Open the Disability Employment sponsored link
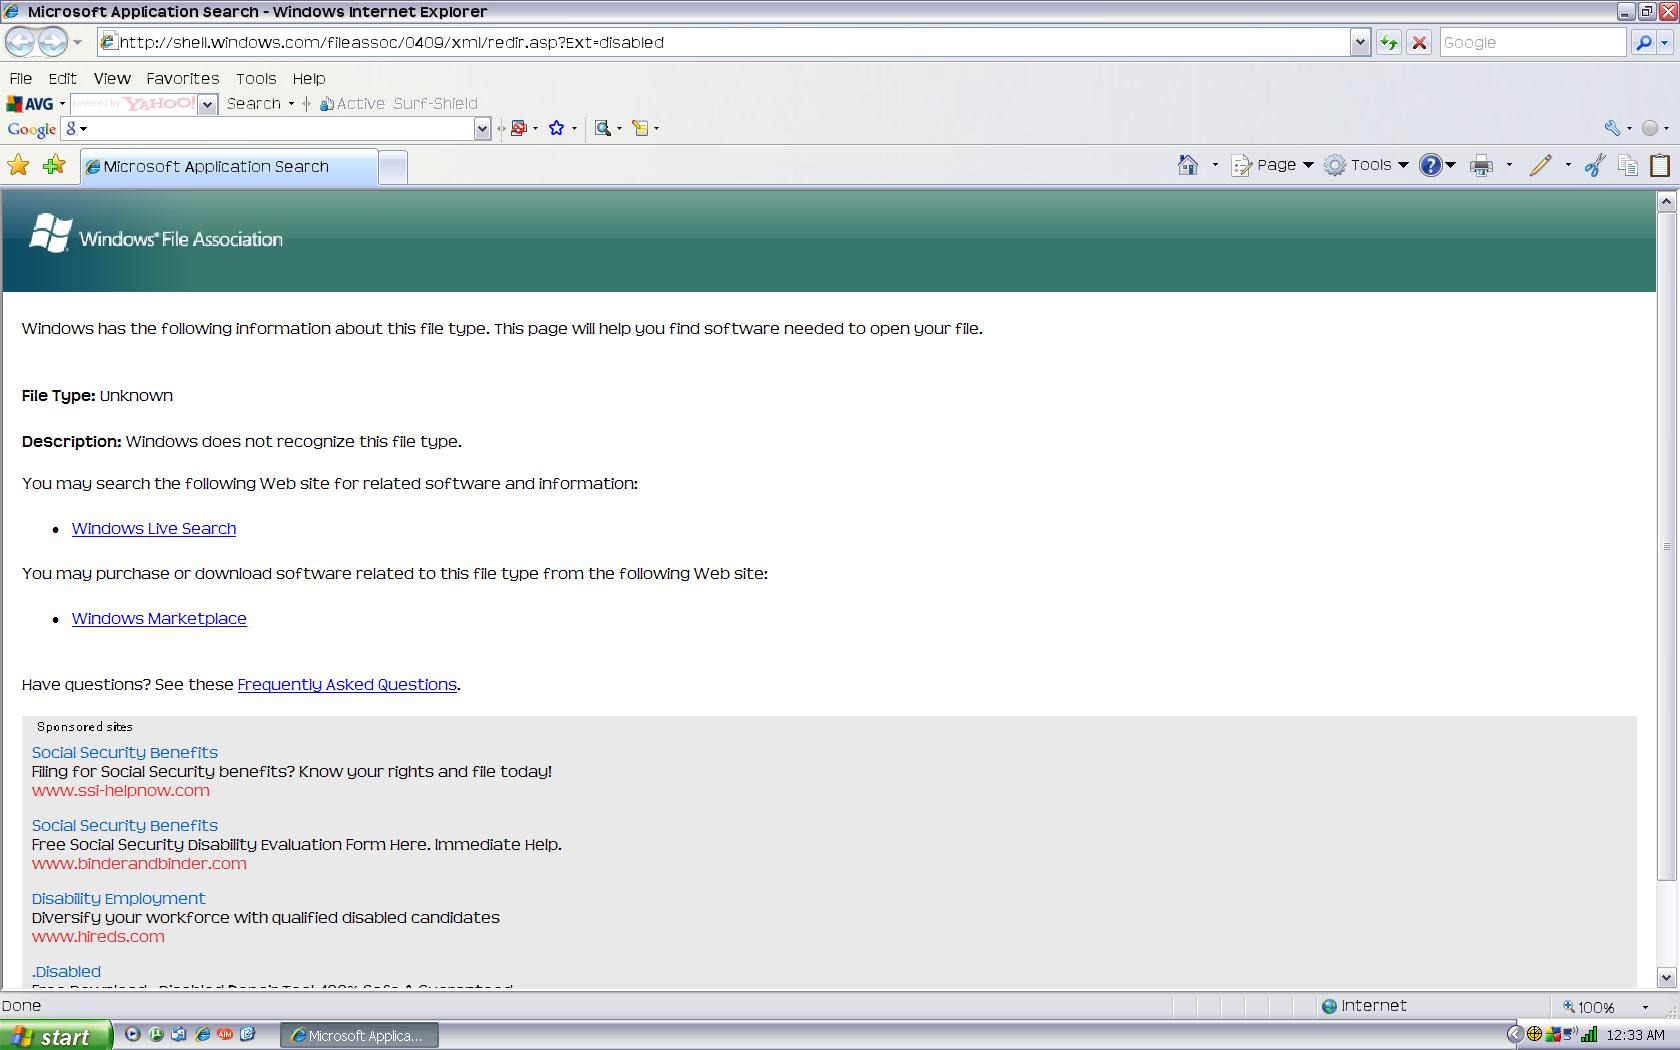Image resolution: width=1680 pixels, height=1050 pixels. [x=118, y=899]
